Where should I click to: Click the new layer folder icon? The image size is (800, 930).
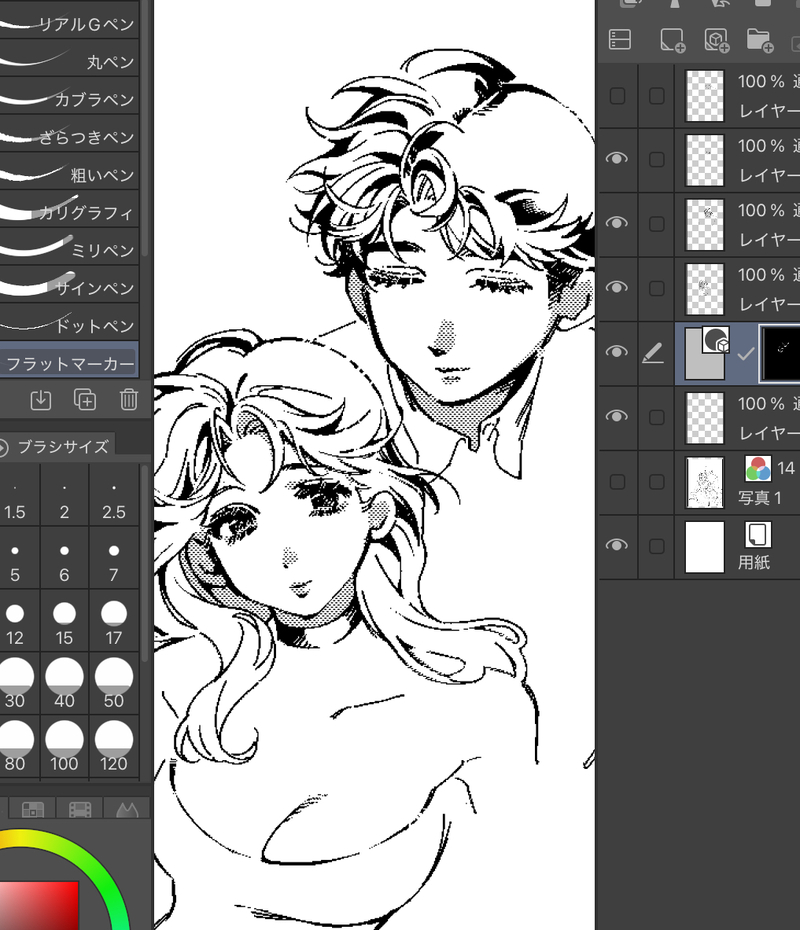pos(760,40)
